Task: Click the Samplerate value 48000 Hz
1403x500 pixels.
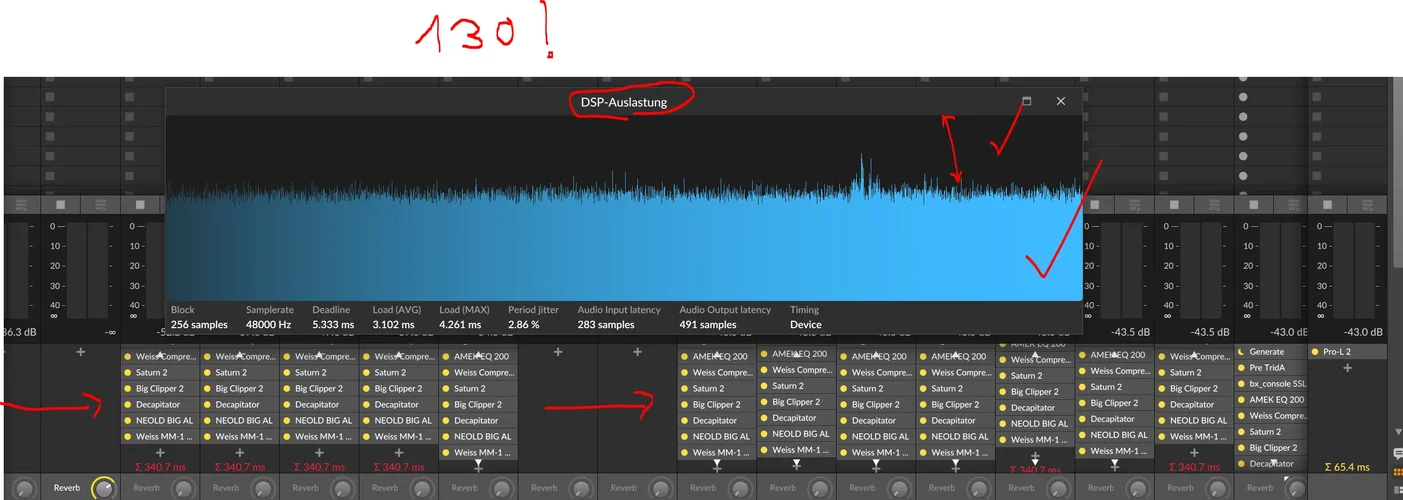Action: point(269,324)
